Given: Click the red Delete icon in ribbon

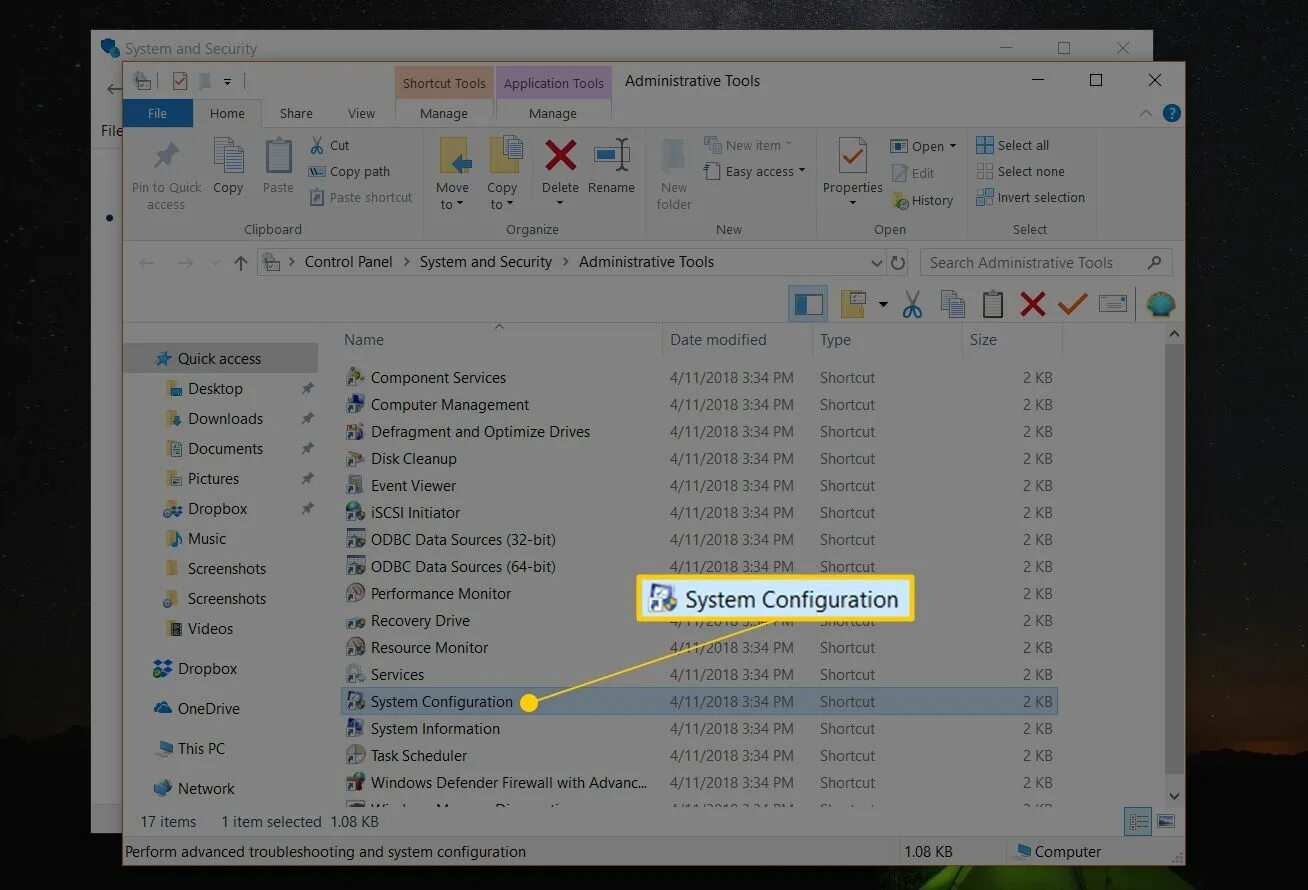Looking at the screenshot, I should 560,155.
